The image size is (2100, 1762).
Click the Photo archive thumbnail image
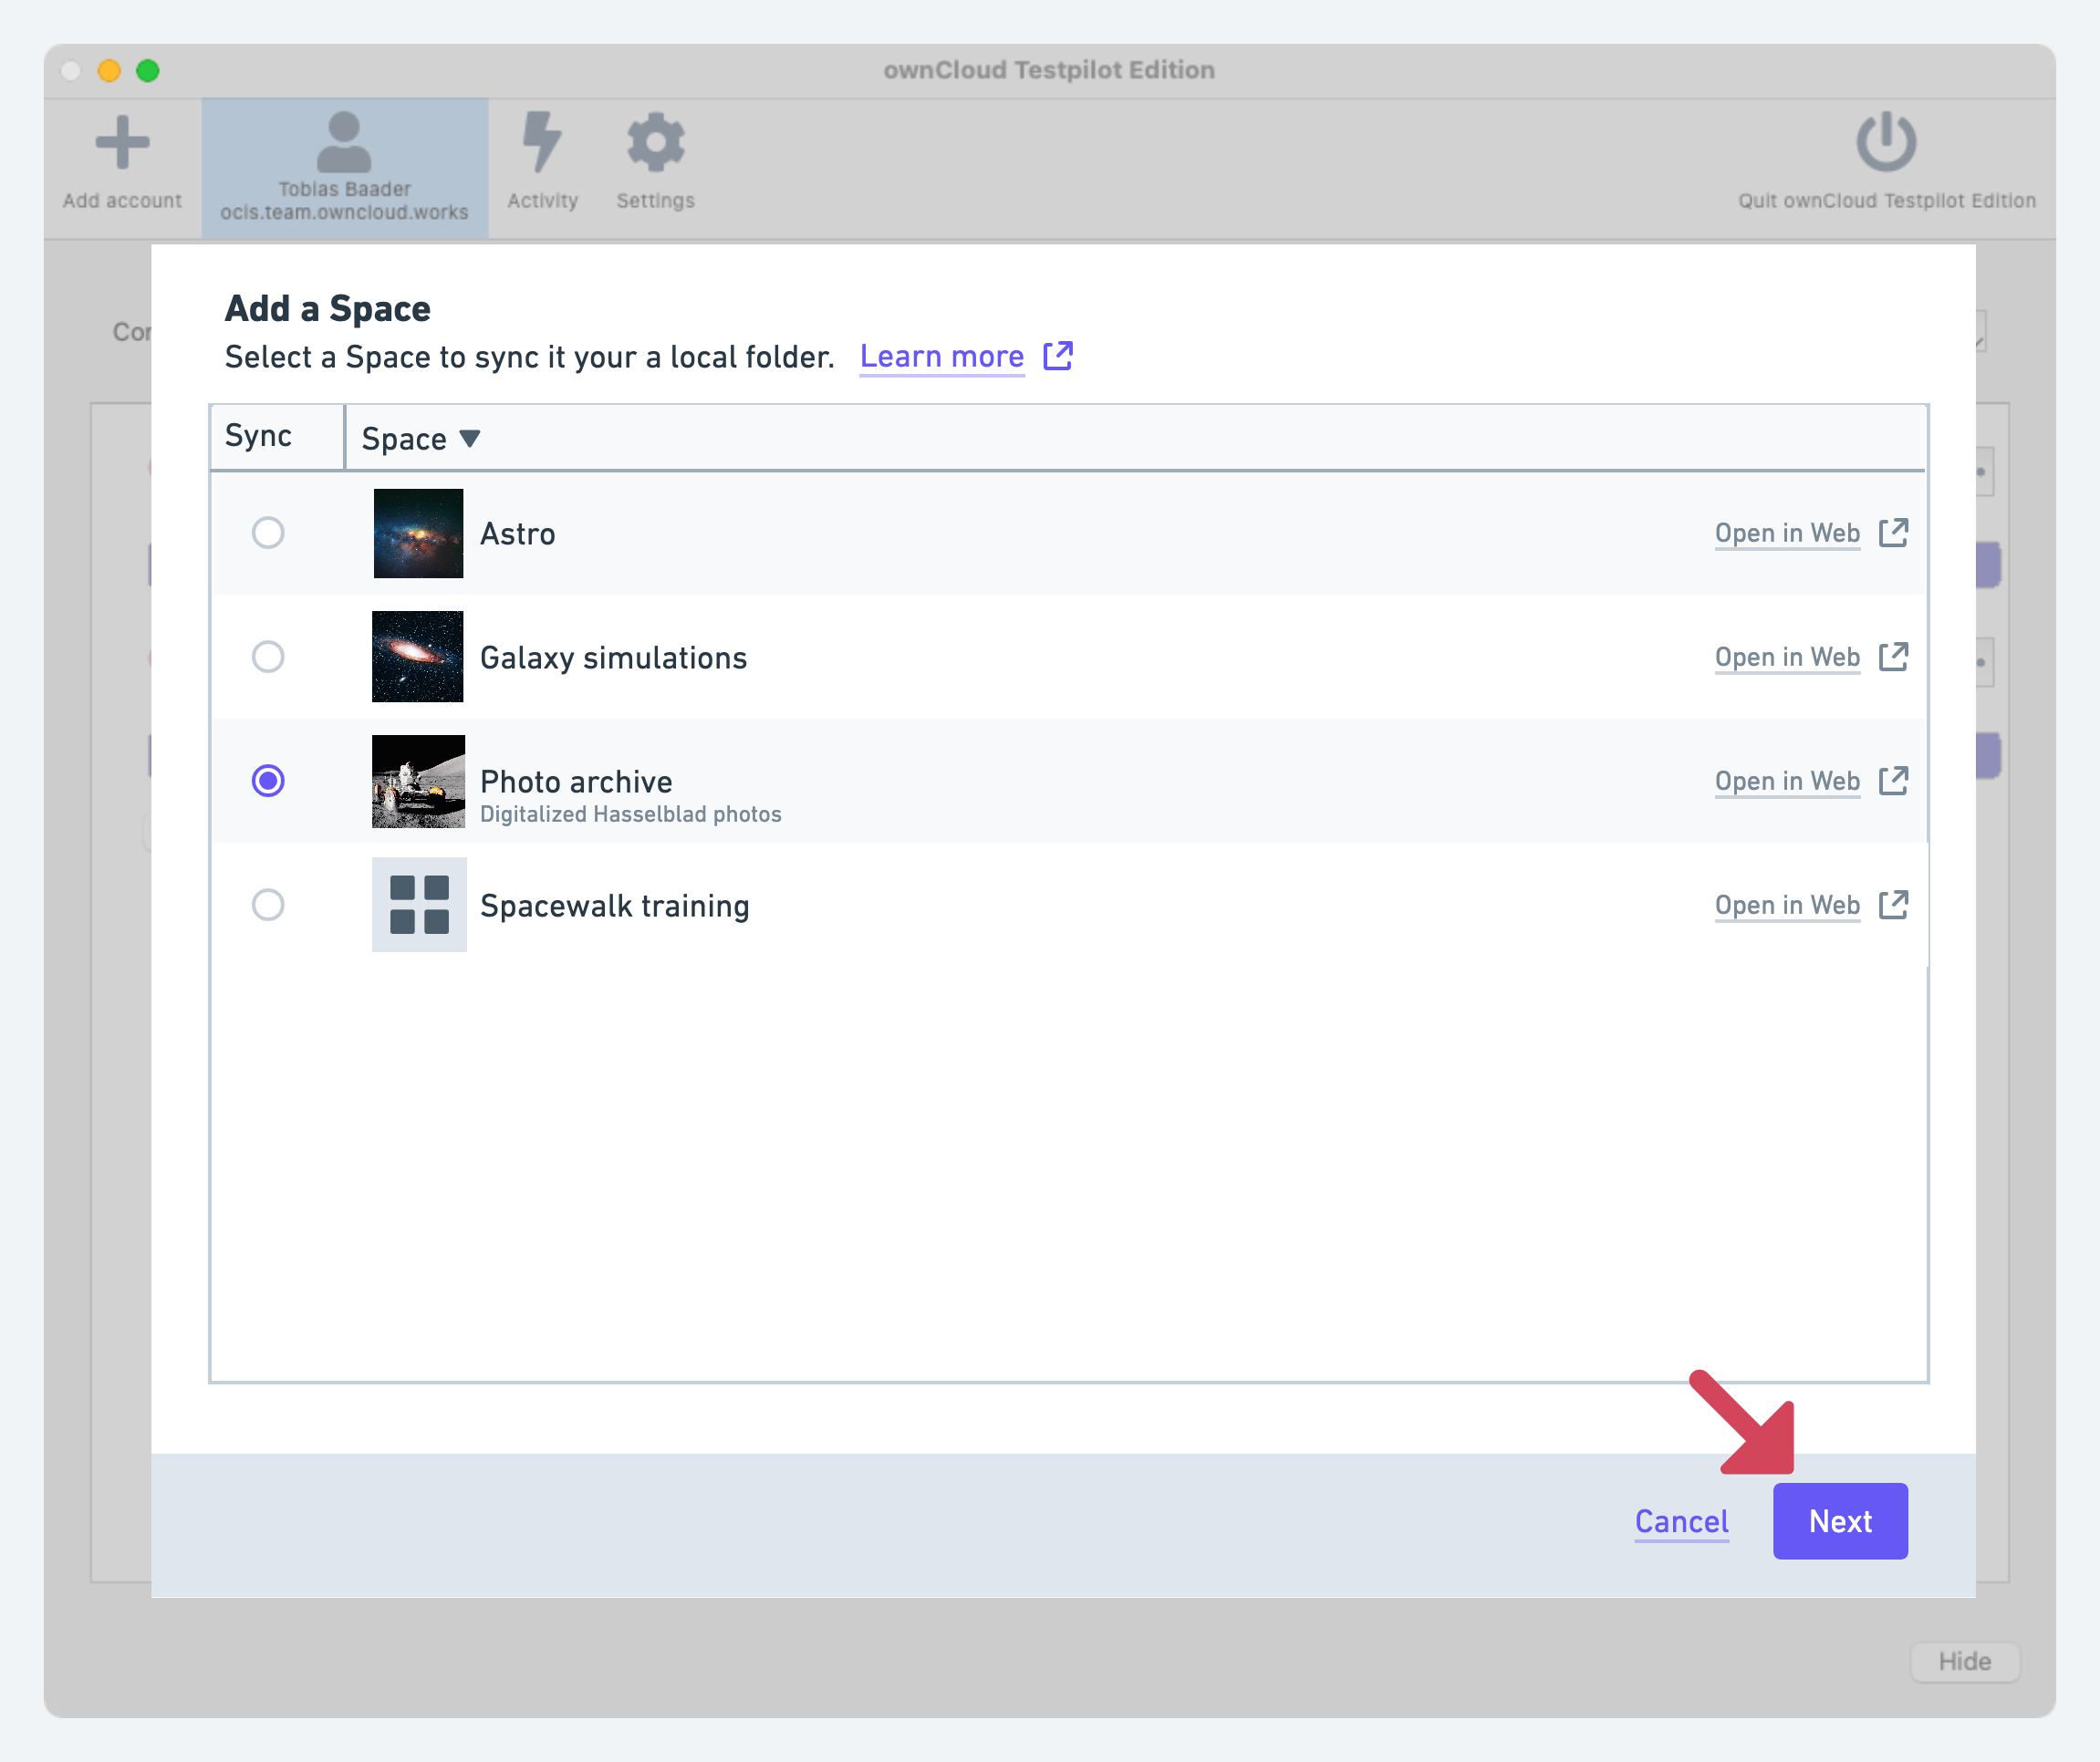[418, 781]
